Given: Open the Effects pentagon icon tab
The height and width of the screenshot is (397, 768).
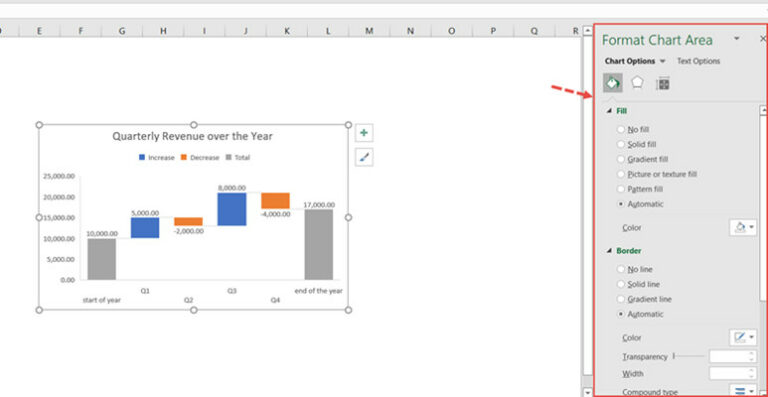Looking at the screenshot, I should click(637, 83).
